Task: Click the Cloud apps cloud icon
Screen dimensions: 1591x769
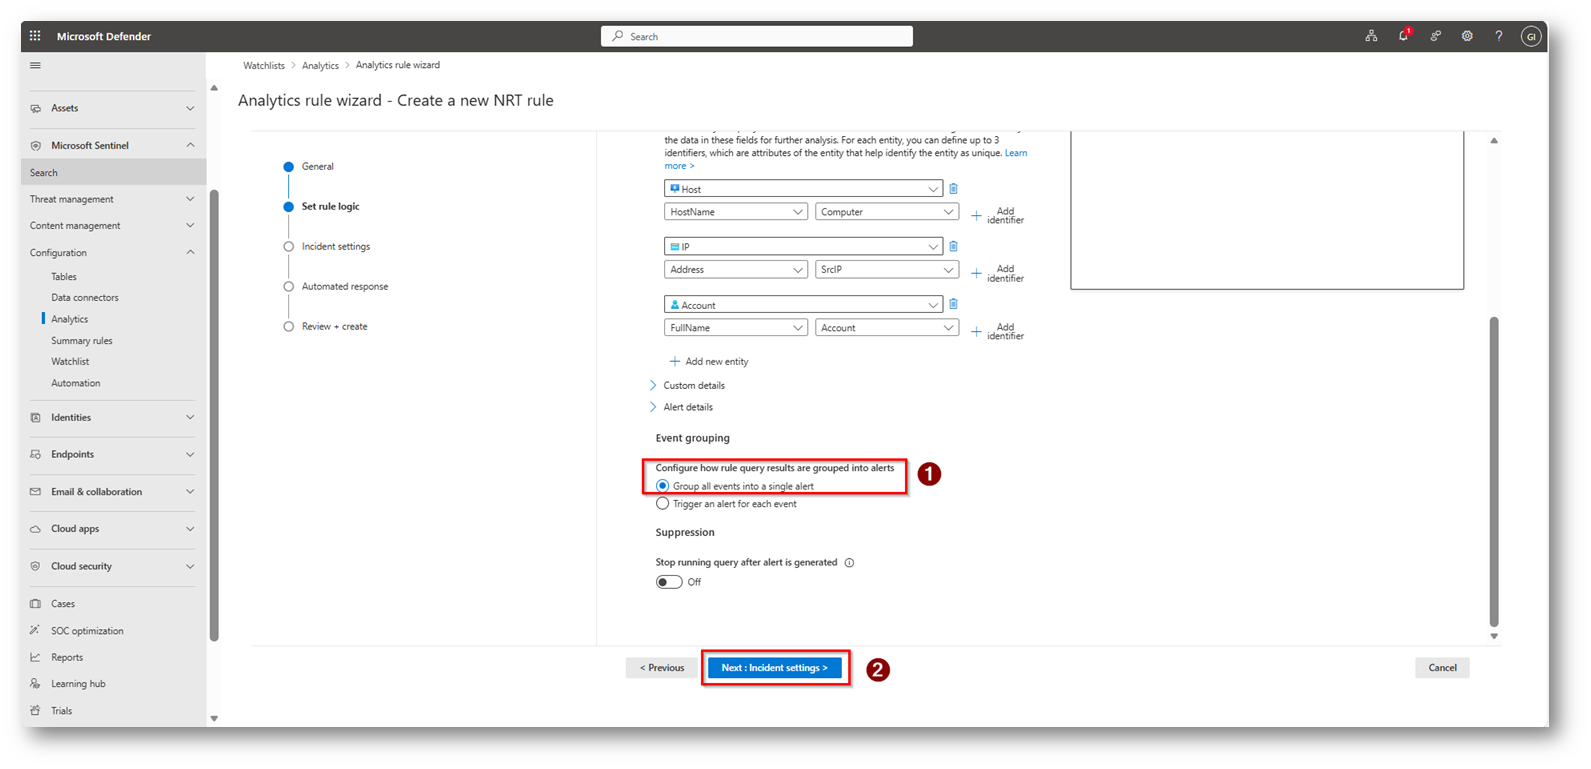Action: point(35,529)
